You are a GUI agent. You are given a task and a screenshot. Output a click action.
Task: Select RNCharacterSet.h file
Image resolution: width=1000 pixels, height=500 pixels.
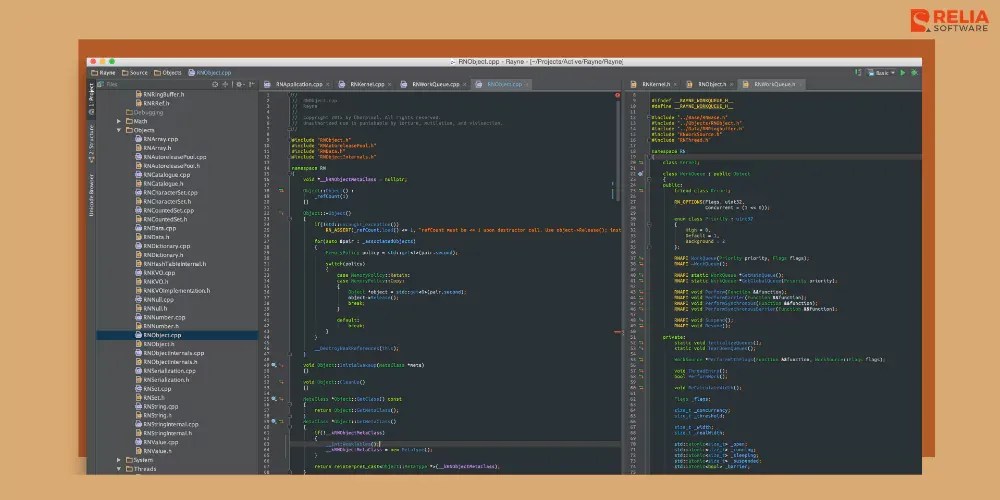click(x=163, y=202)
